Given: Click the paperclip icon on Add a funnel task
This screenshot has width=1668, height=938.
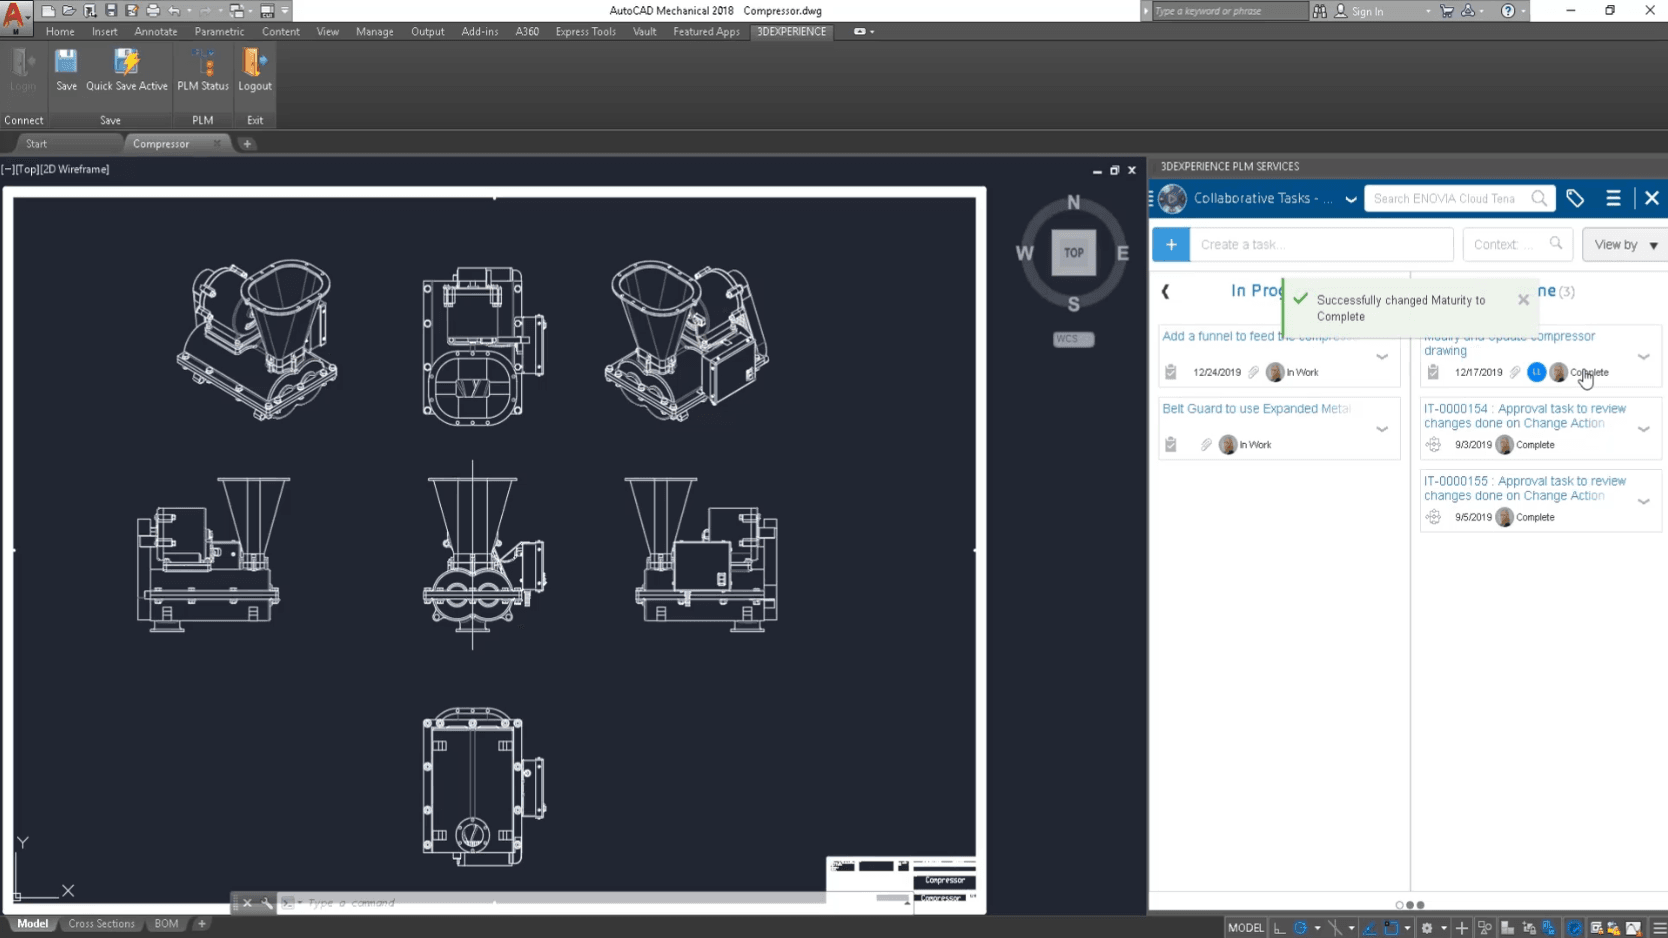Looking at the screenshot, I should 1253,372.
